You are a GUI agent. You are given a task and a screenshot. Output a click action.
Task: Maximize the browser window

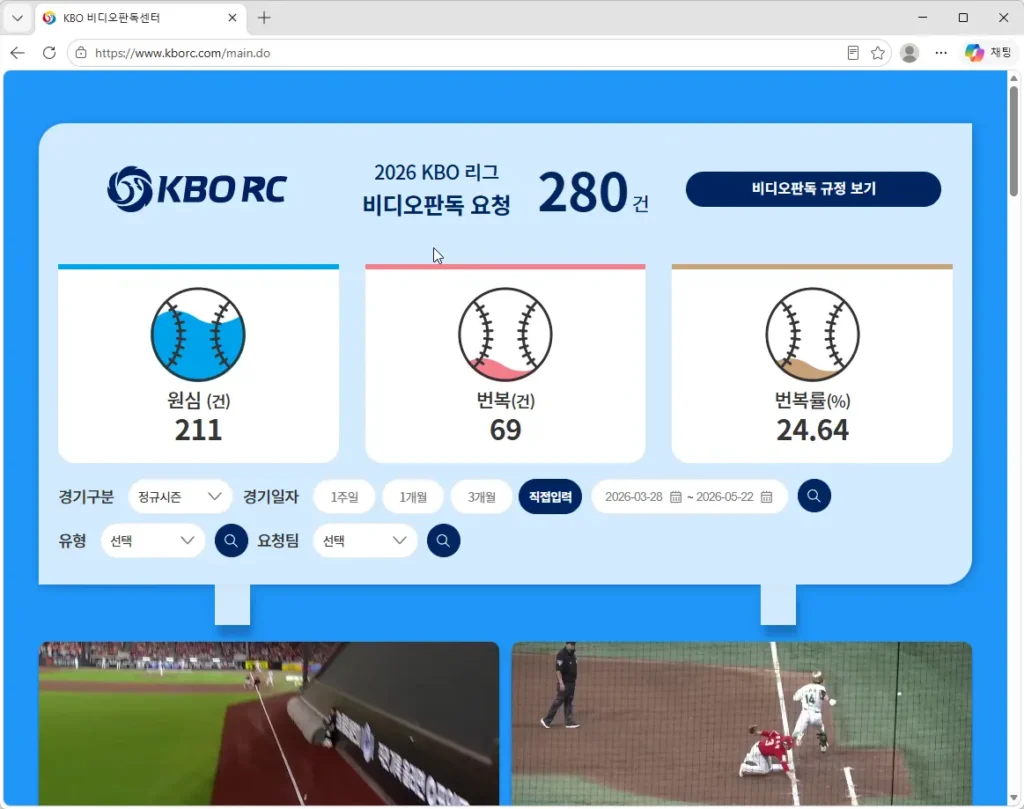pyautogui.click(x=963, y=18)
